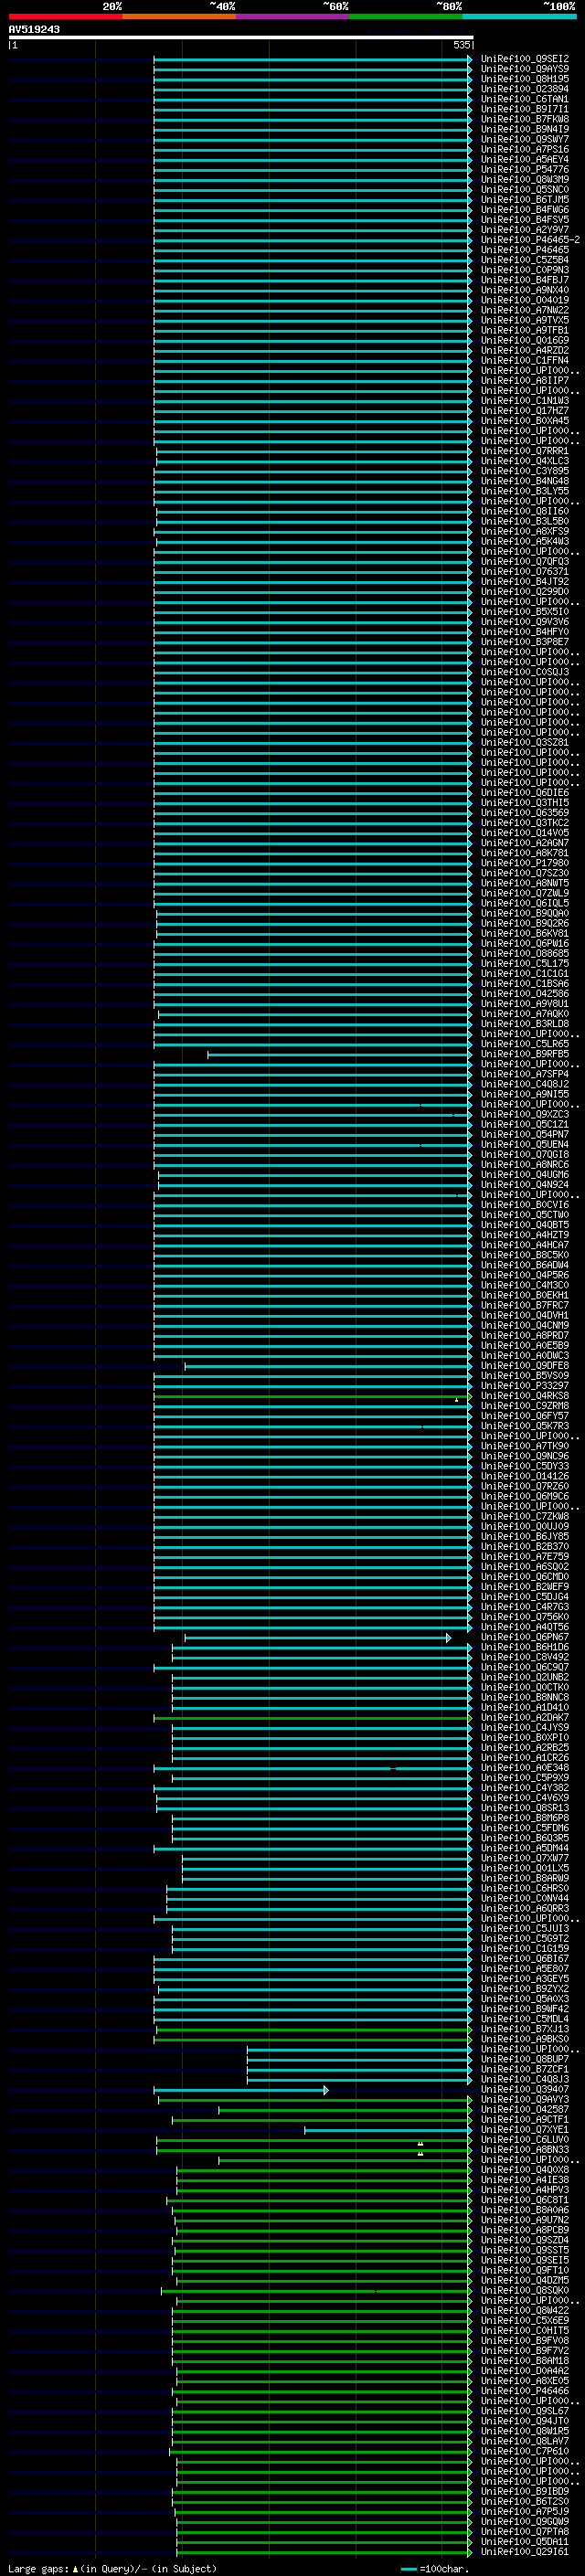Click the cyan ~100% identity legend segment

(519, 16)
